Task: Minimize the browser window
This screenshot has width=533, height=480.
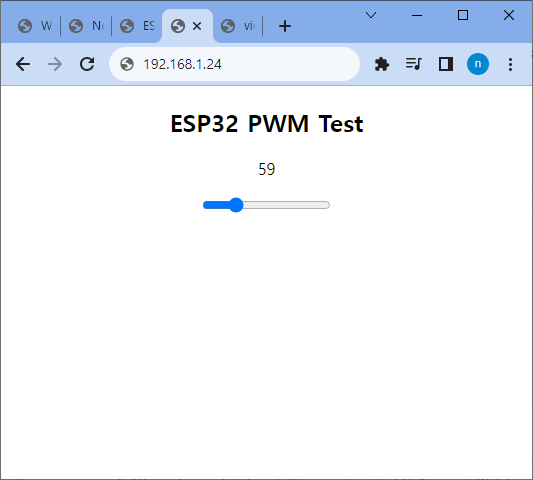Action: [417, 15]
